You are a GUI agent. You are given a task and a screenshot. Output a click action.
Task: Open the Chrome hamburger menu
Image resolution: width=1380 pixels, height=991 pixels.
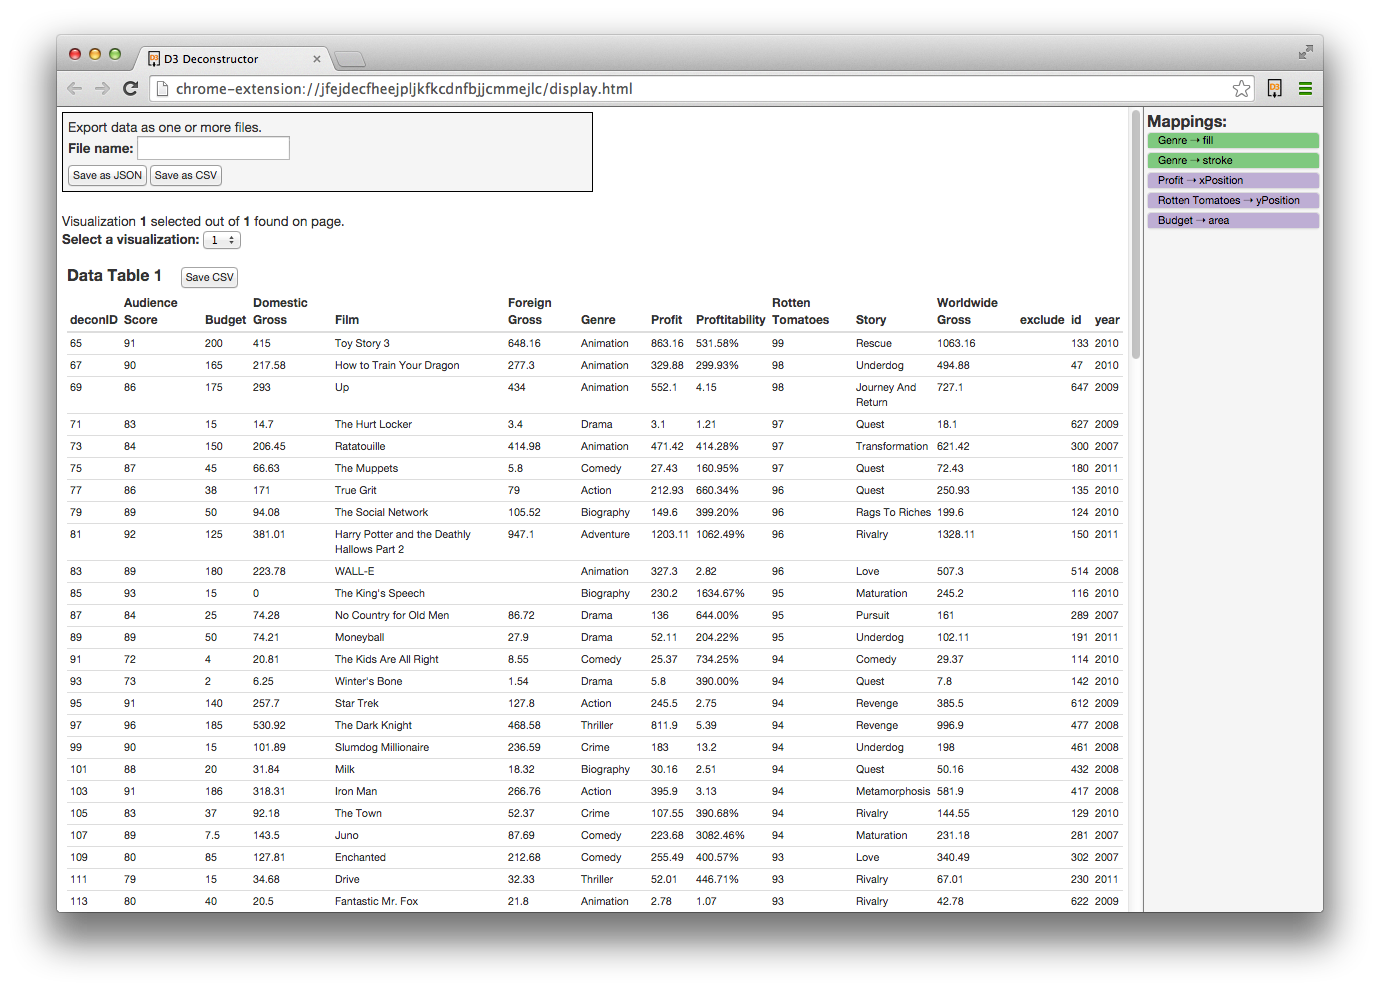1305,89
